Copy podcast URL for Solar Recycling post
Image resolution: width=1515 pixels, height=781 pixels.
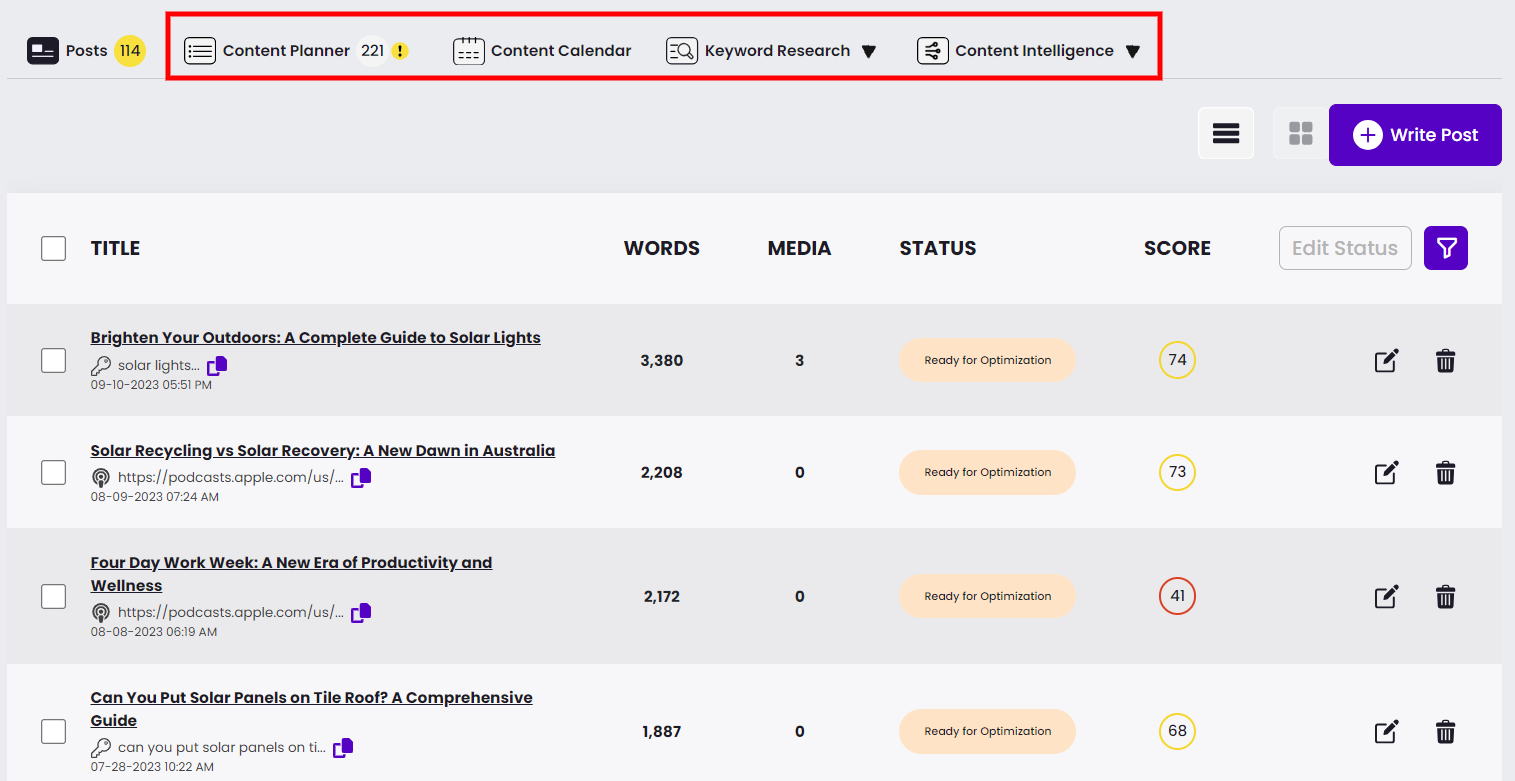pos(361,477)
